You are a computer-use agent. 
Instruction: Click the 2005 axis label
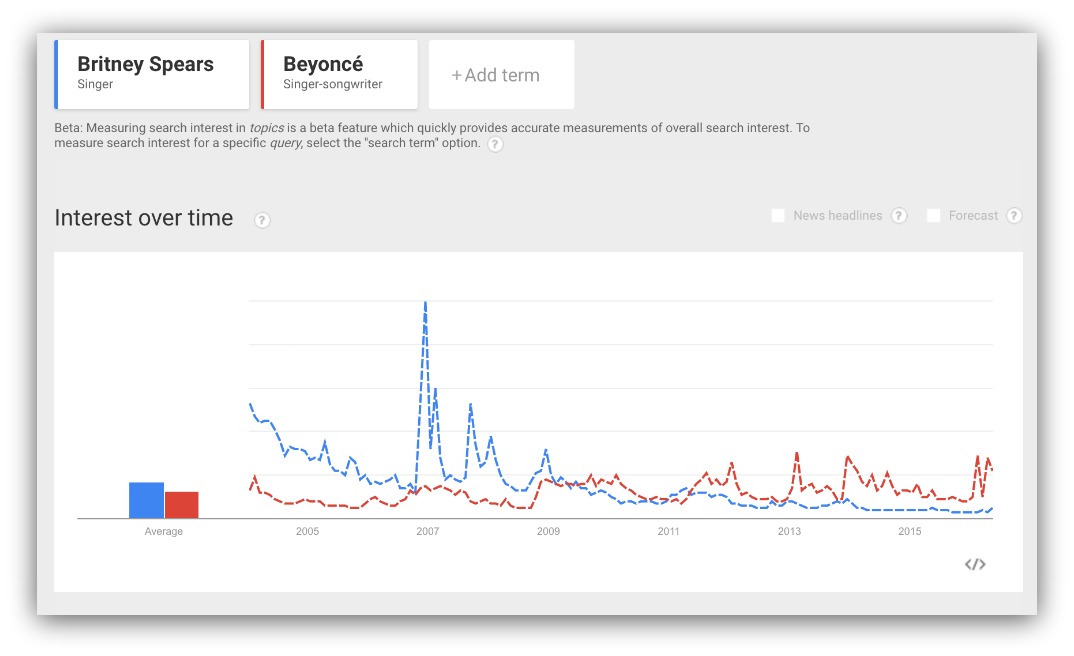pyautogui.click(x=308, y=531)
